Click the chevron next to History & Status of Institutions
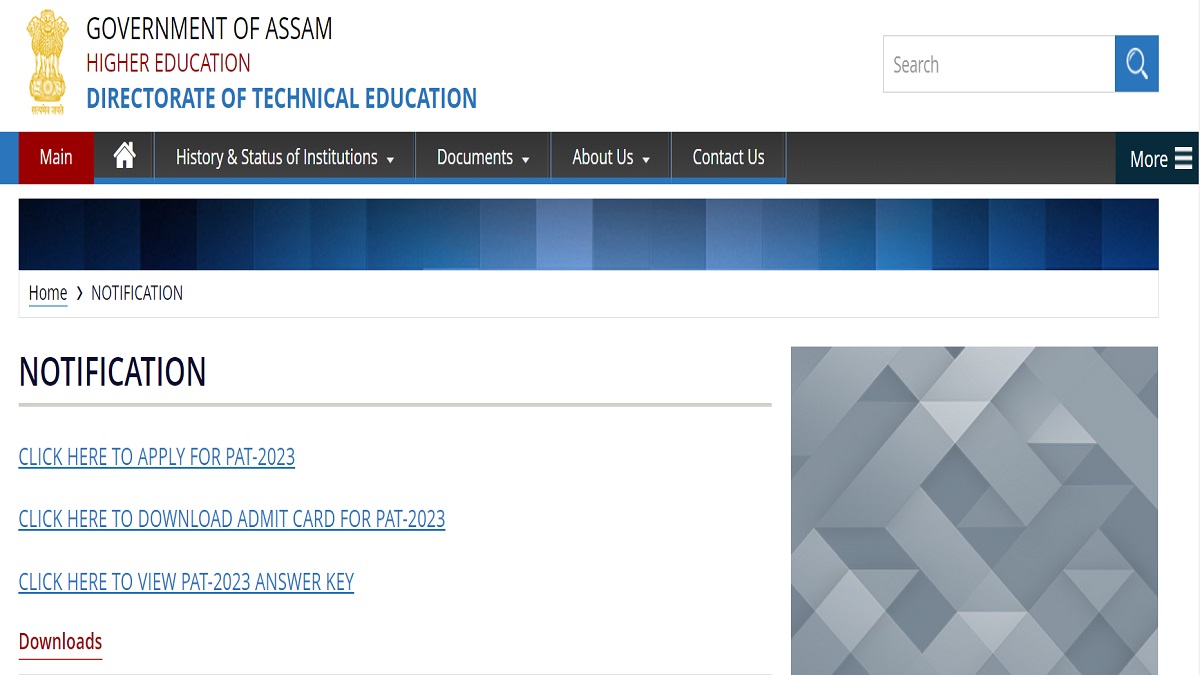The height and width of the screenshot is (675, 1200). [x=390, y=158]
